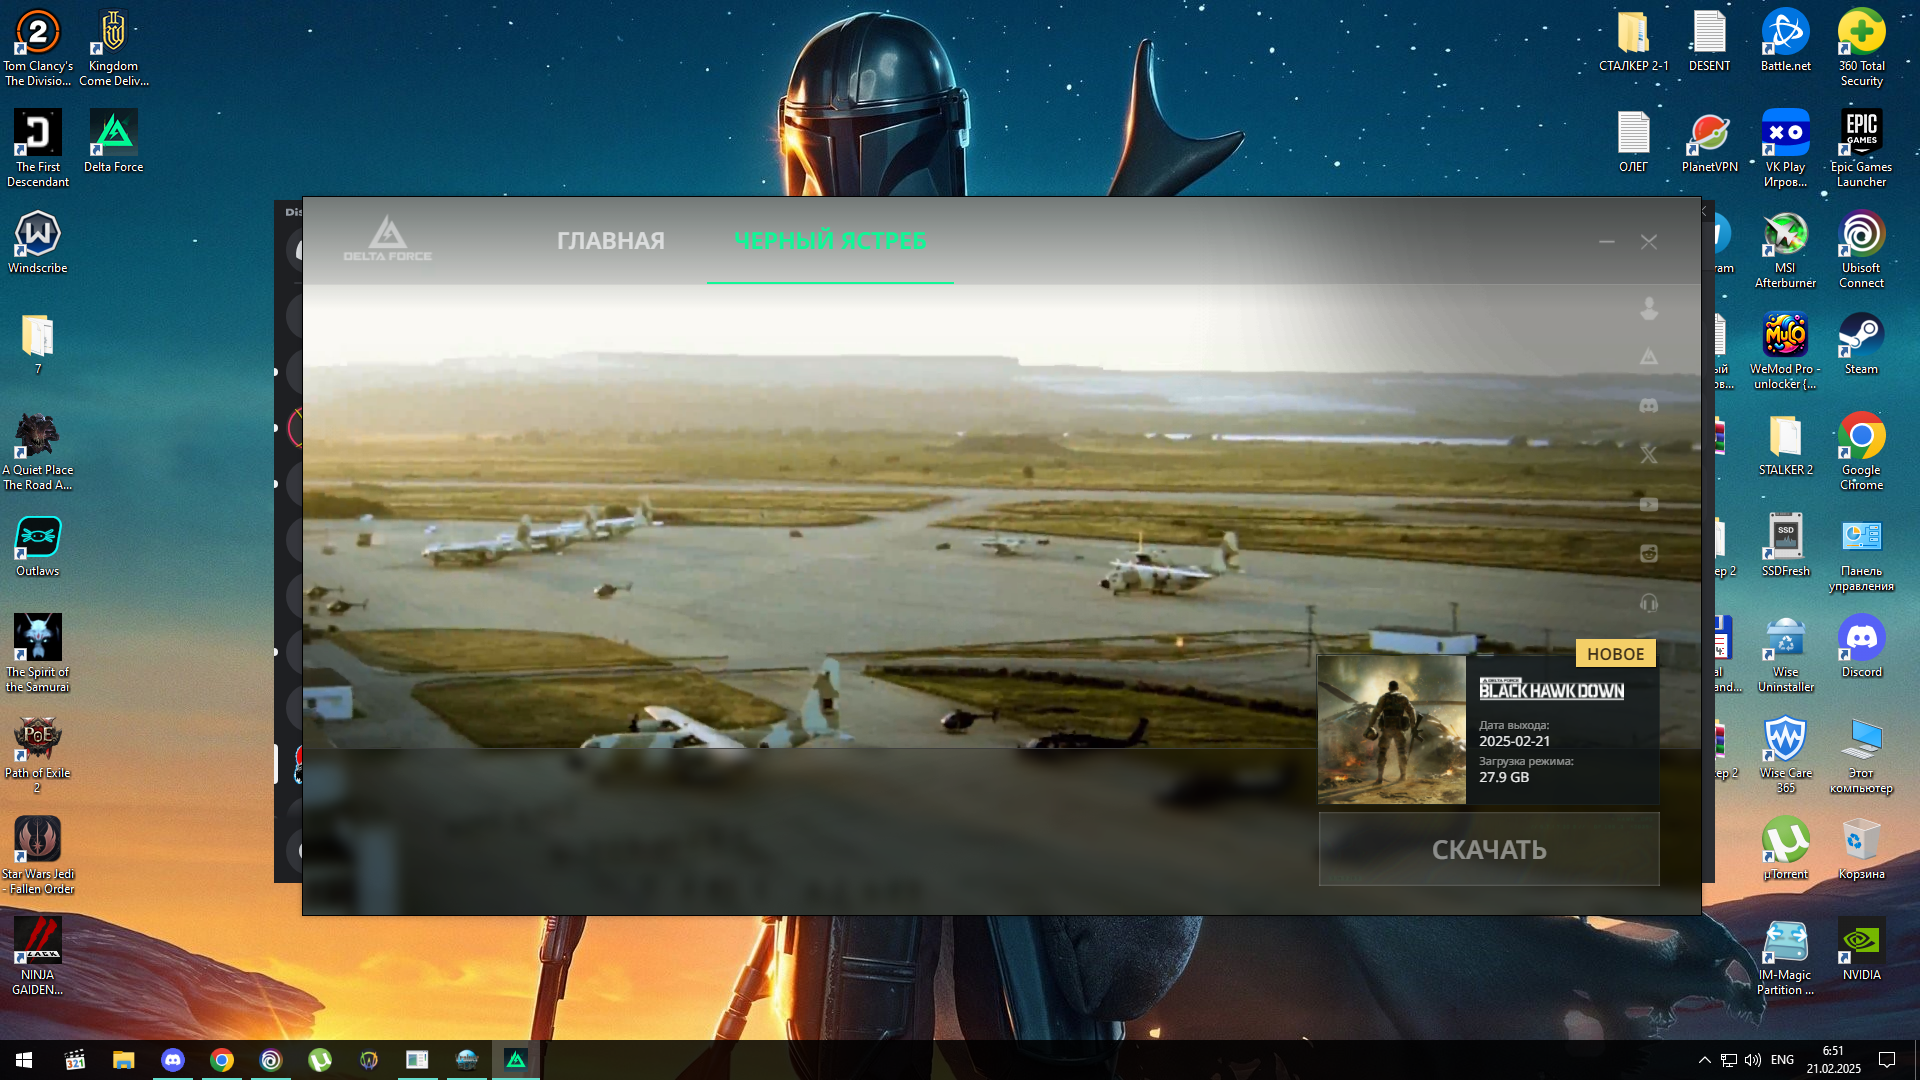This screenshot has width=1920, height=1080.
Task: Select the ЧЕРНЫЙ ЯСТРЕБ tab
Action: click(829, 241)
